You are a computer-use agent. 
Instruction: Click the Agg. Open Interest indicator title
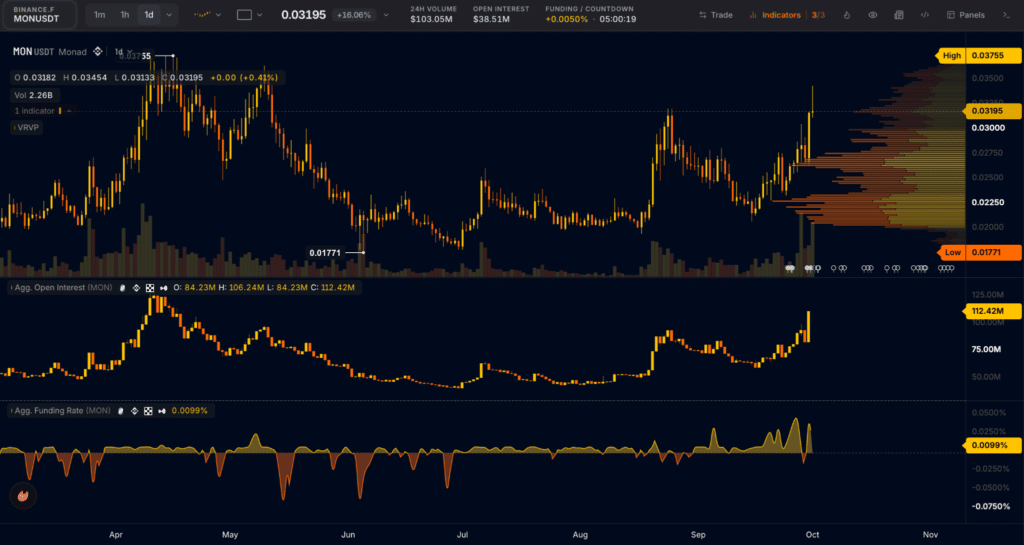63,287
